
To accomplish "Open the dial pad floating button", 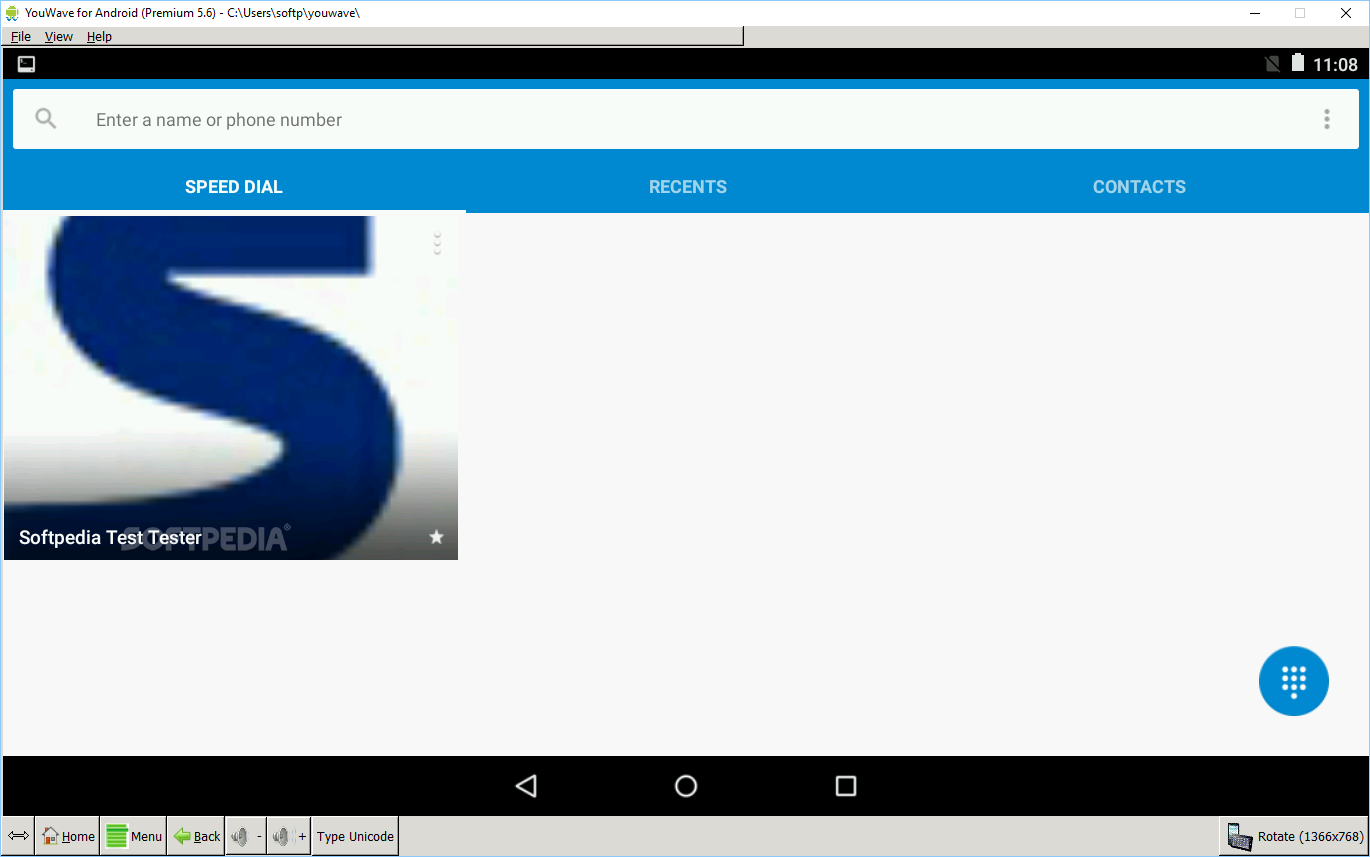I will pyautogui.click(x=1293, y=681).
